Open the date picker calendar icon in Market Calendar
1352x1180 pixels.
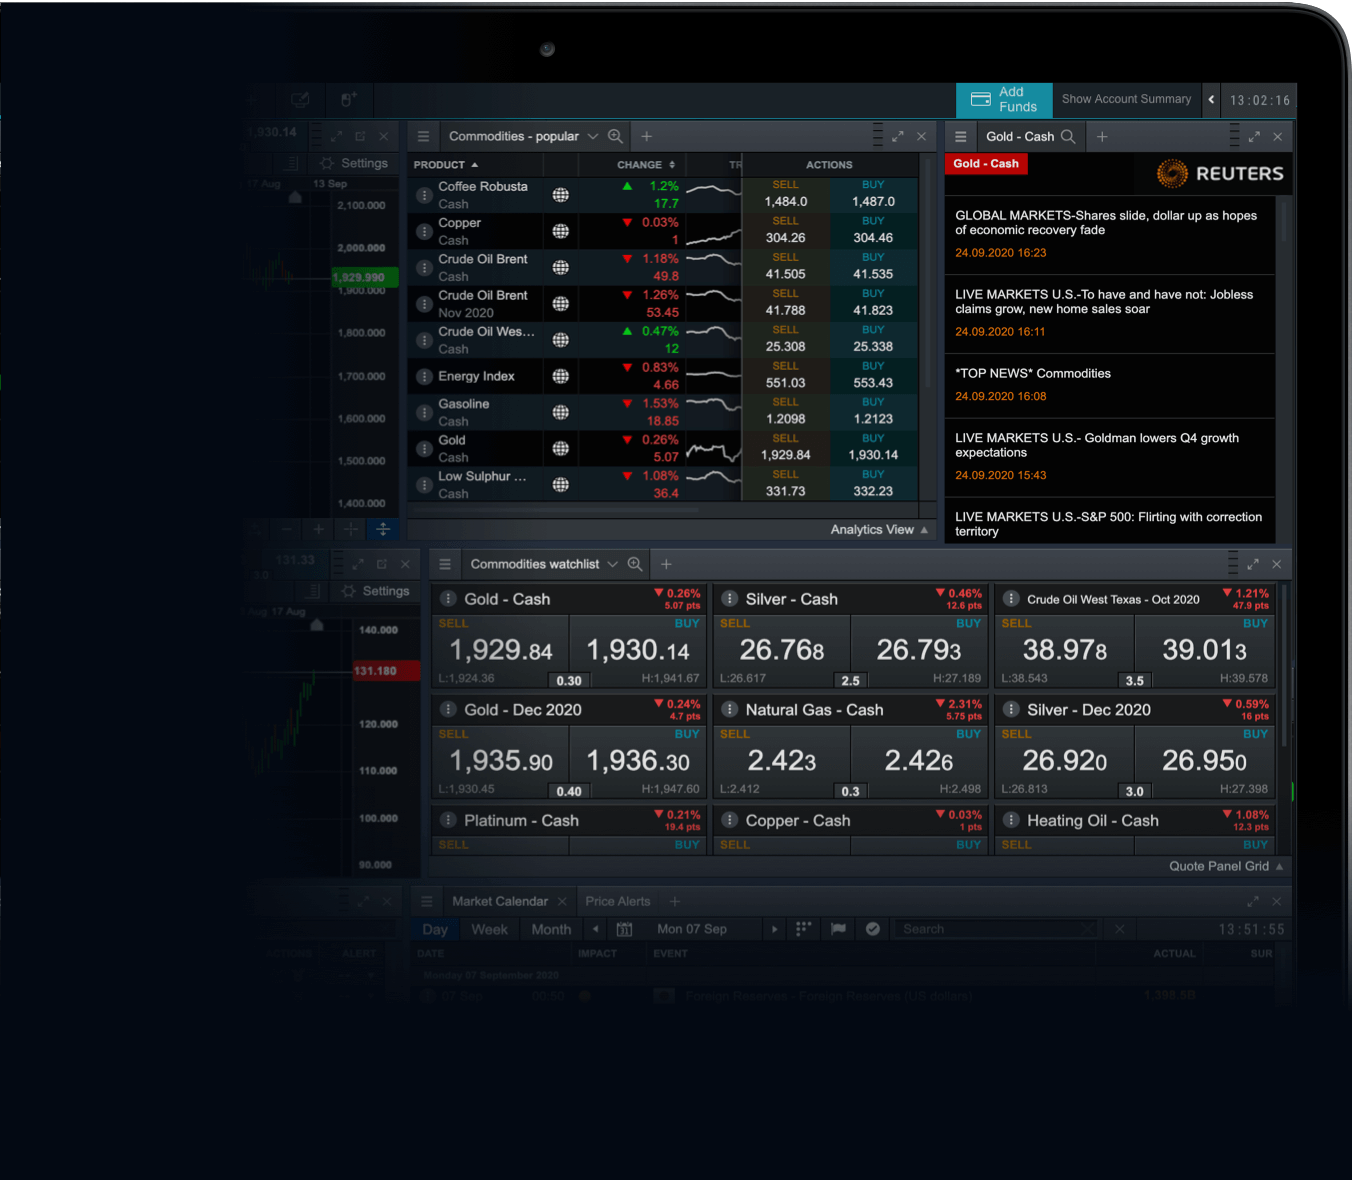pos(624,928)
